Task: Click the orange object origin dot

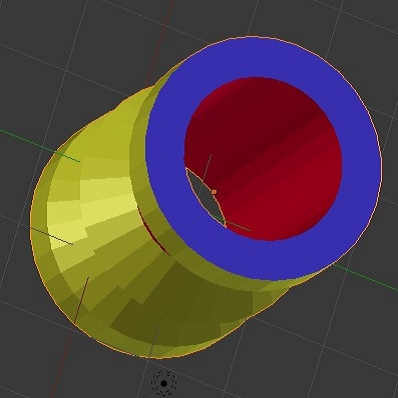Action: click(214, 192)
